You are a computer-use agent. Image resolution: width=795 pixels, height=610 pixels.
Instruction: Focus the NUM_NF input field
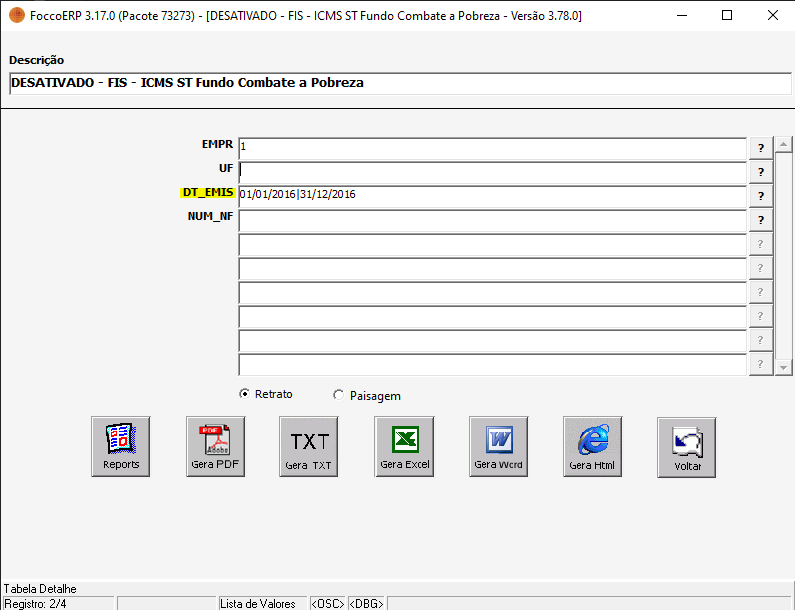click(492, 221)
